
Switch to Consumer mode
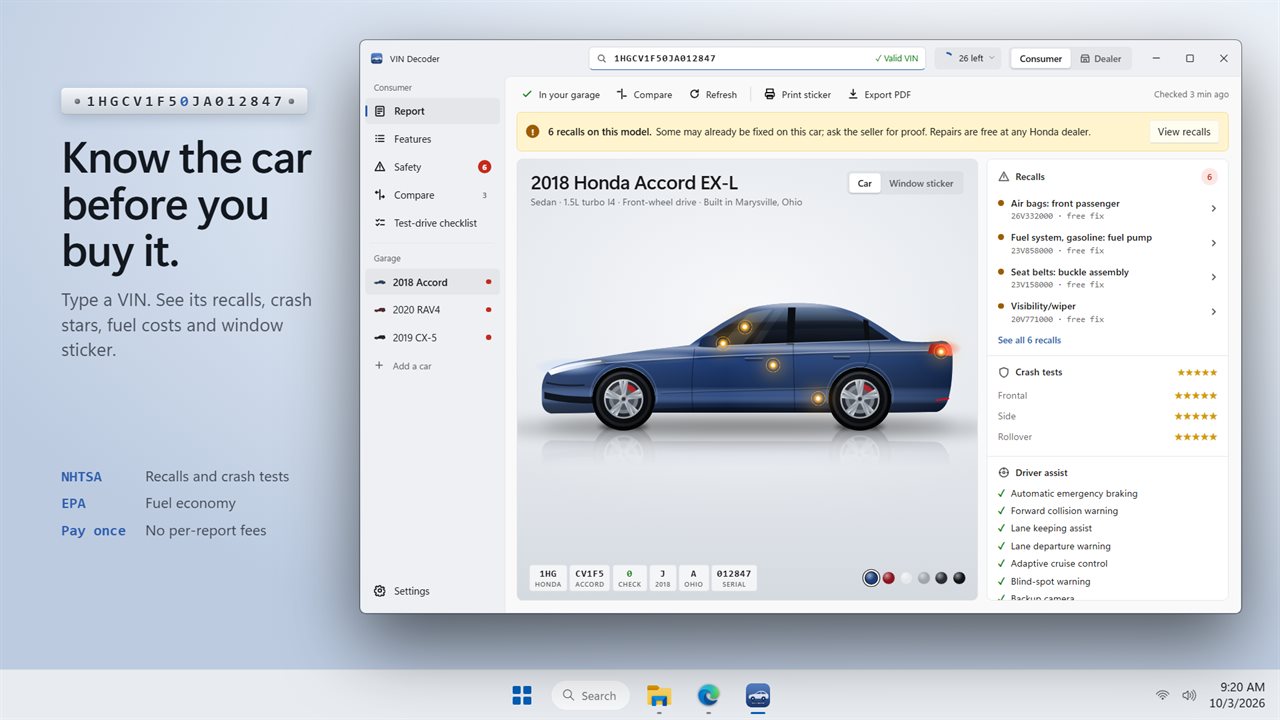(1041, 59)
